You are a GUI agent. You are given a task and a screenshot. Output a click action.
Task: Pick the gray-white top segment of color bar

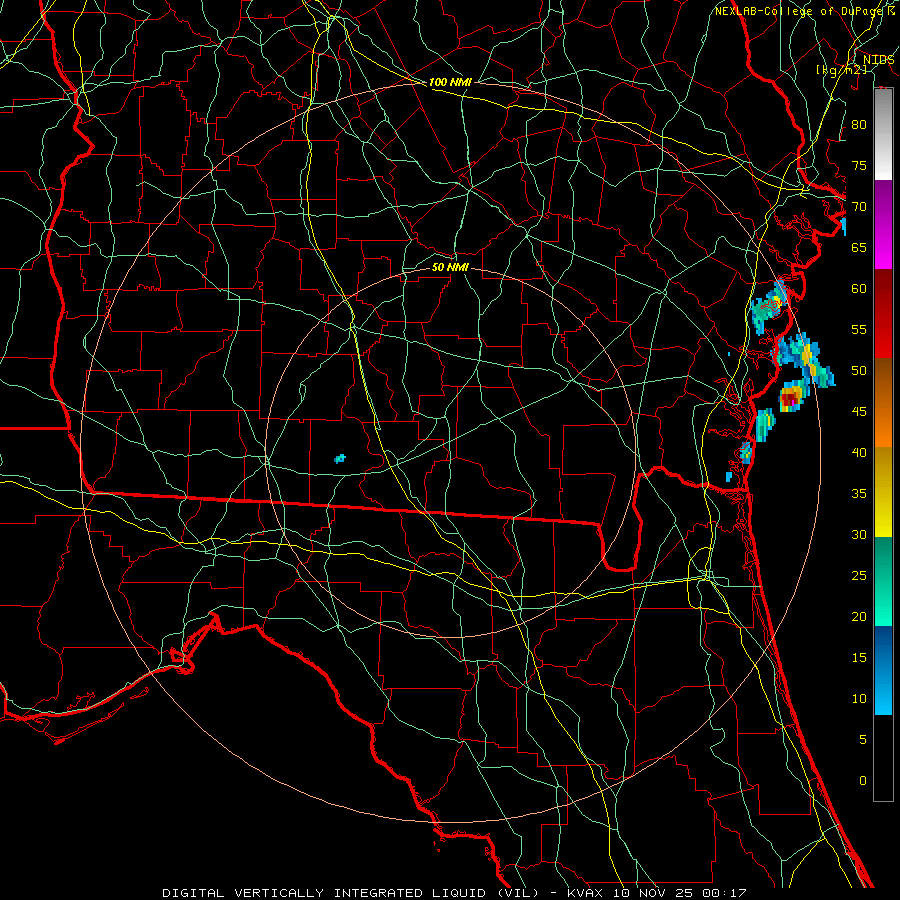click(x=883, y=134)
